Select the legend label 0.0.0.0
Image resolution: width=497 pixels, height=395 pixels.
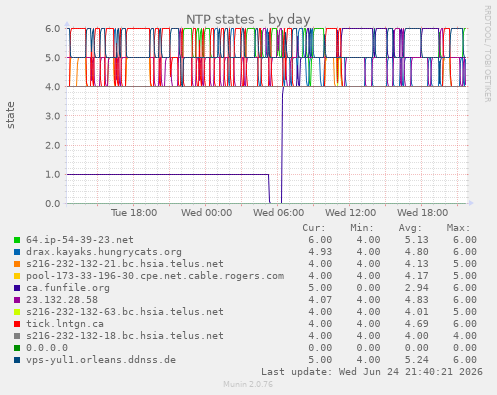47,348
